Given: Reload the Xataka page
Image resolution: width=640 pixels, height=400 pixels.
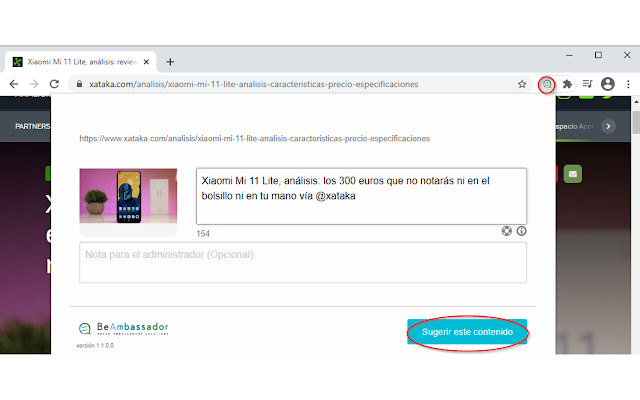Looking at the screenshot, I should click(x=54, y=84).
